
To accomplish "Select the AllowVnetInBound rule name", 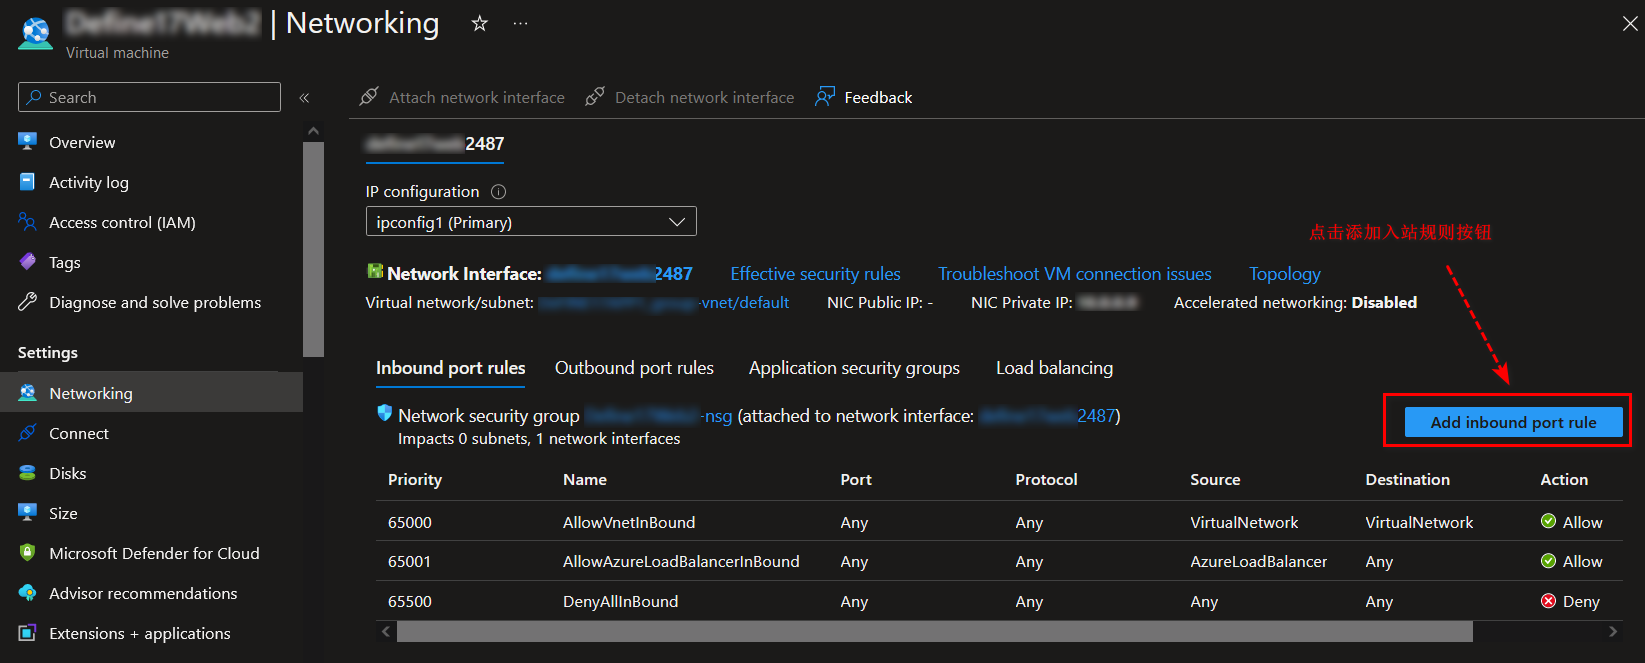I will (629, 522).
